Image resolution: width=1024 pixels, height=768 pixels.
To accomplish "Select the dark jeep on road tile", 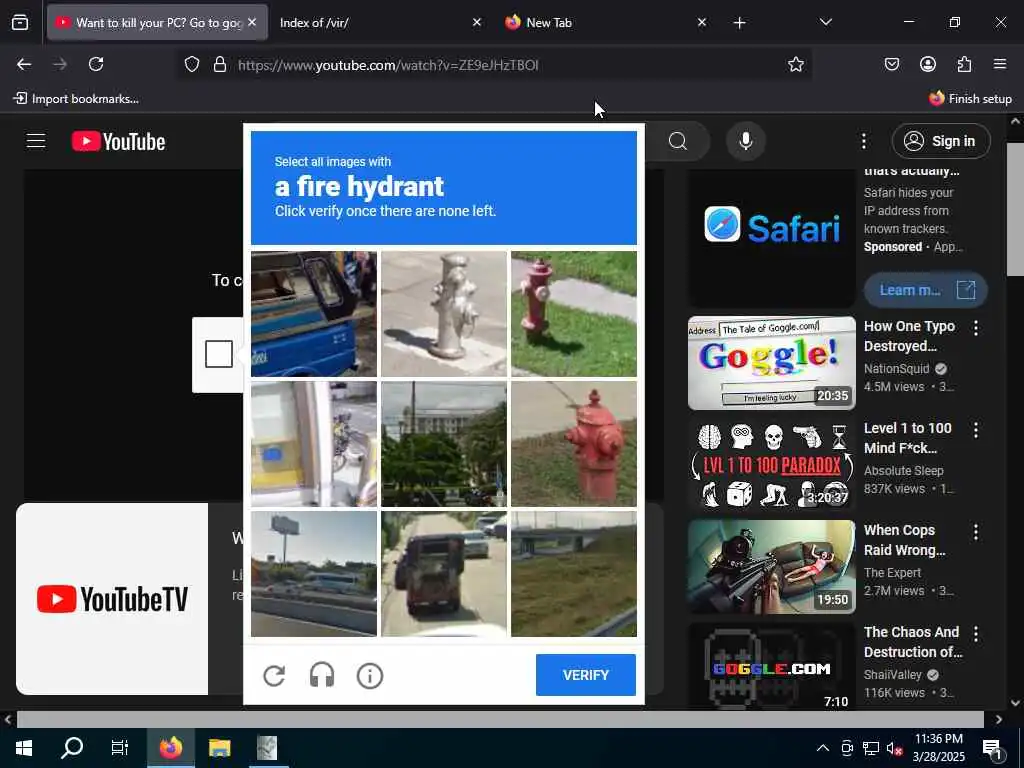I will 444,573.
